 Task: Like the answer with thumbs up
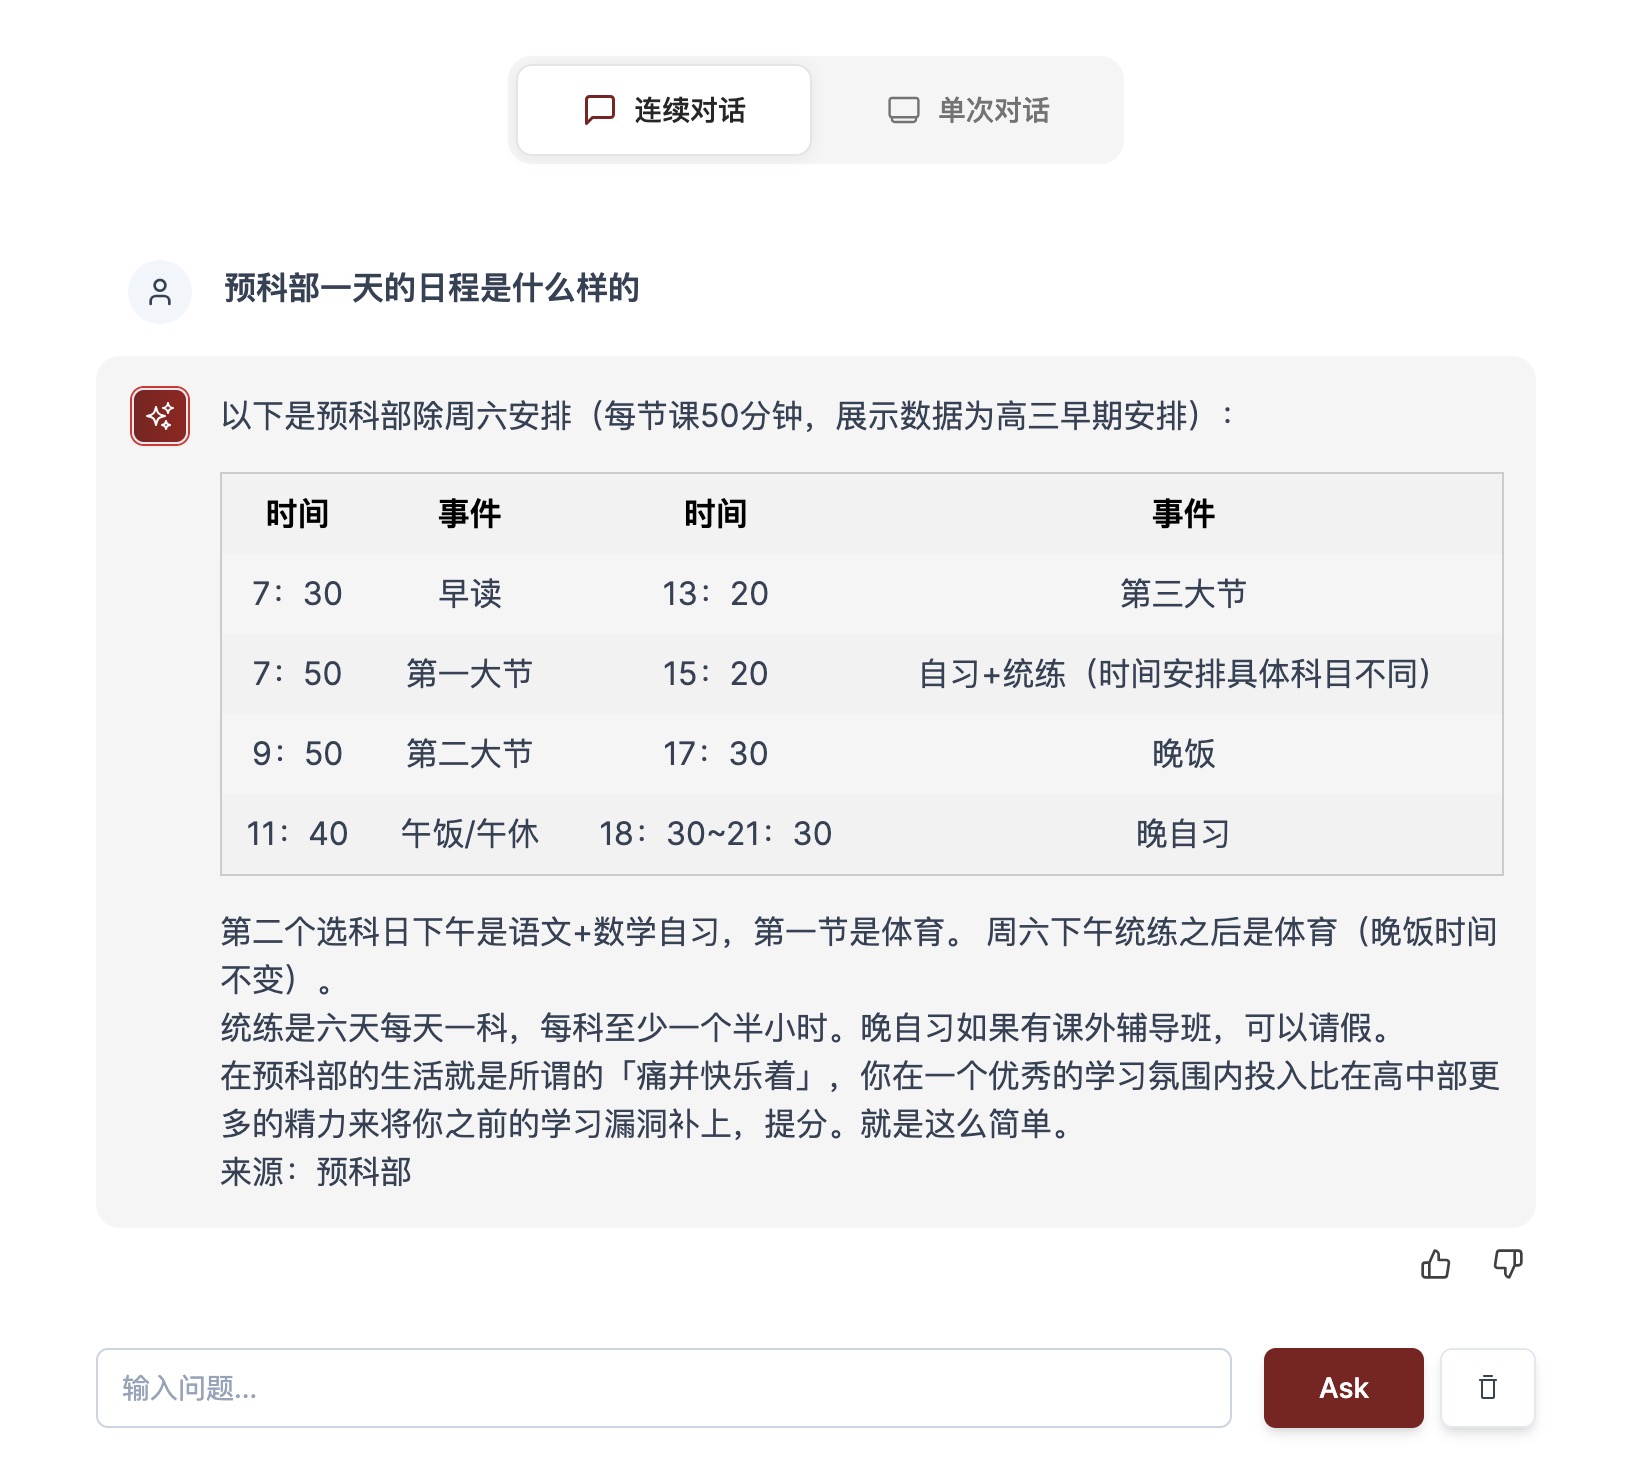(1435, 1264)
